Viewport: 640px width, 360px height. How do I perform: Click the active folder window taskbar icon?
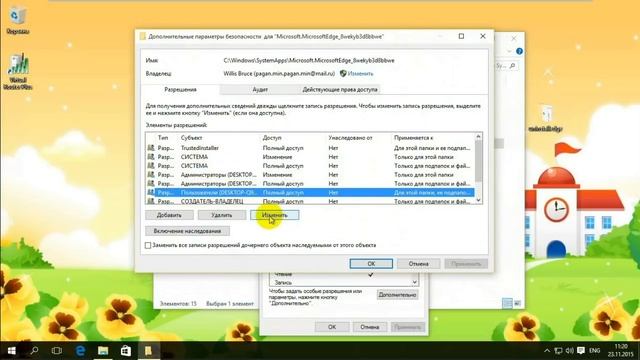pyautogui.click(x=148, y=351)
